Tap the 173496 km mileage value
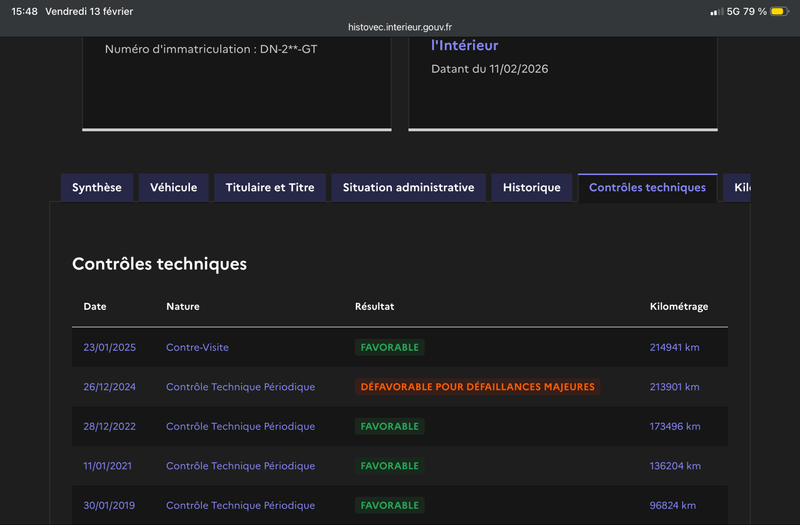This screenshot has width=800, height=525. tap(675, 427)
